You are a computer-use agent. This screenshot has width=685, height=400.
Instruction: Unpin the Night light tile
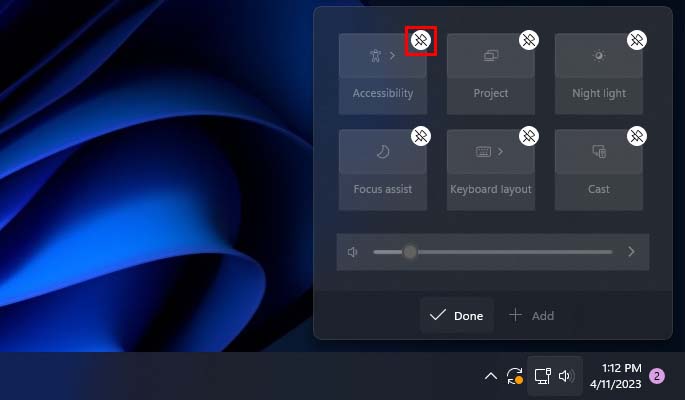tap(637, 40)
